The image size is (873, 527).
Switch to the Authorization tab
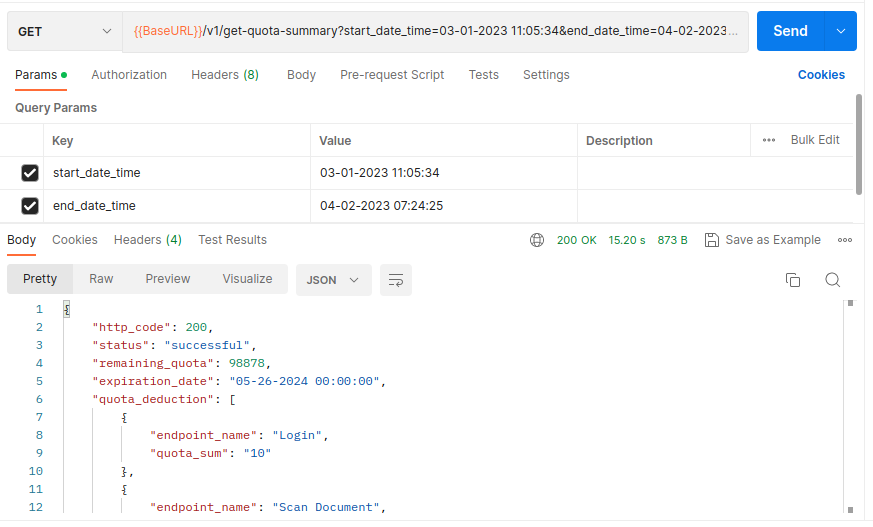pos(129,75)
